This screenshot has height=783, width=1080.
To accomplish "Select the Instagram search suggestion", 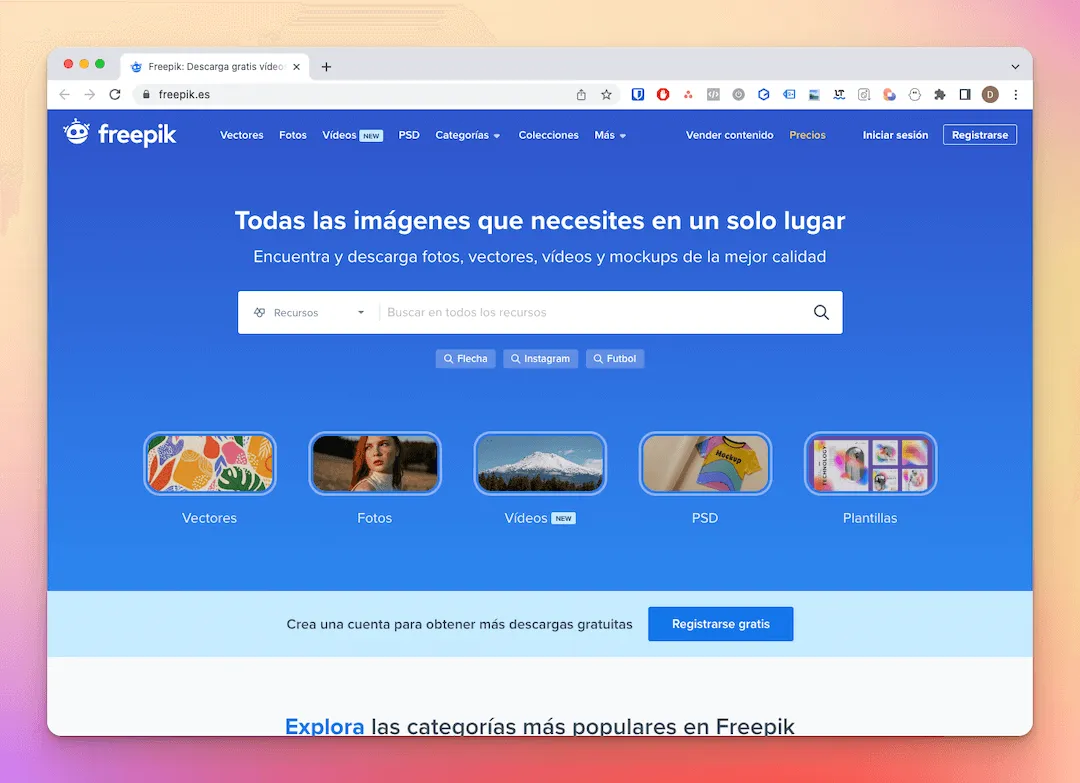I will pos(541,359).
